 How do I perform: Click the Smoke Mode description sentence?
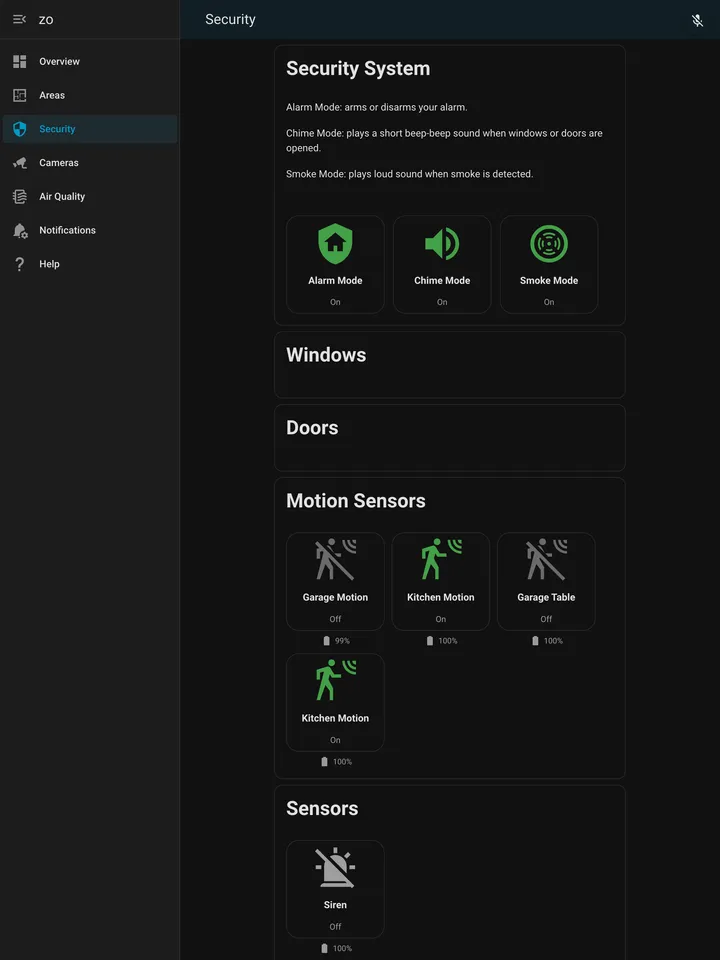(410, 174)
